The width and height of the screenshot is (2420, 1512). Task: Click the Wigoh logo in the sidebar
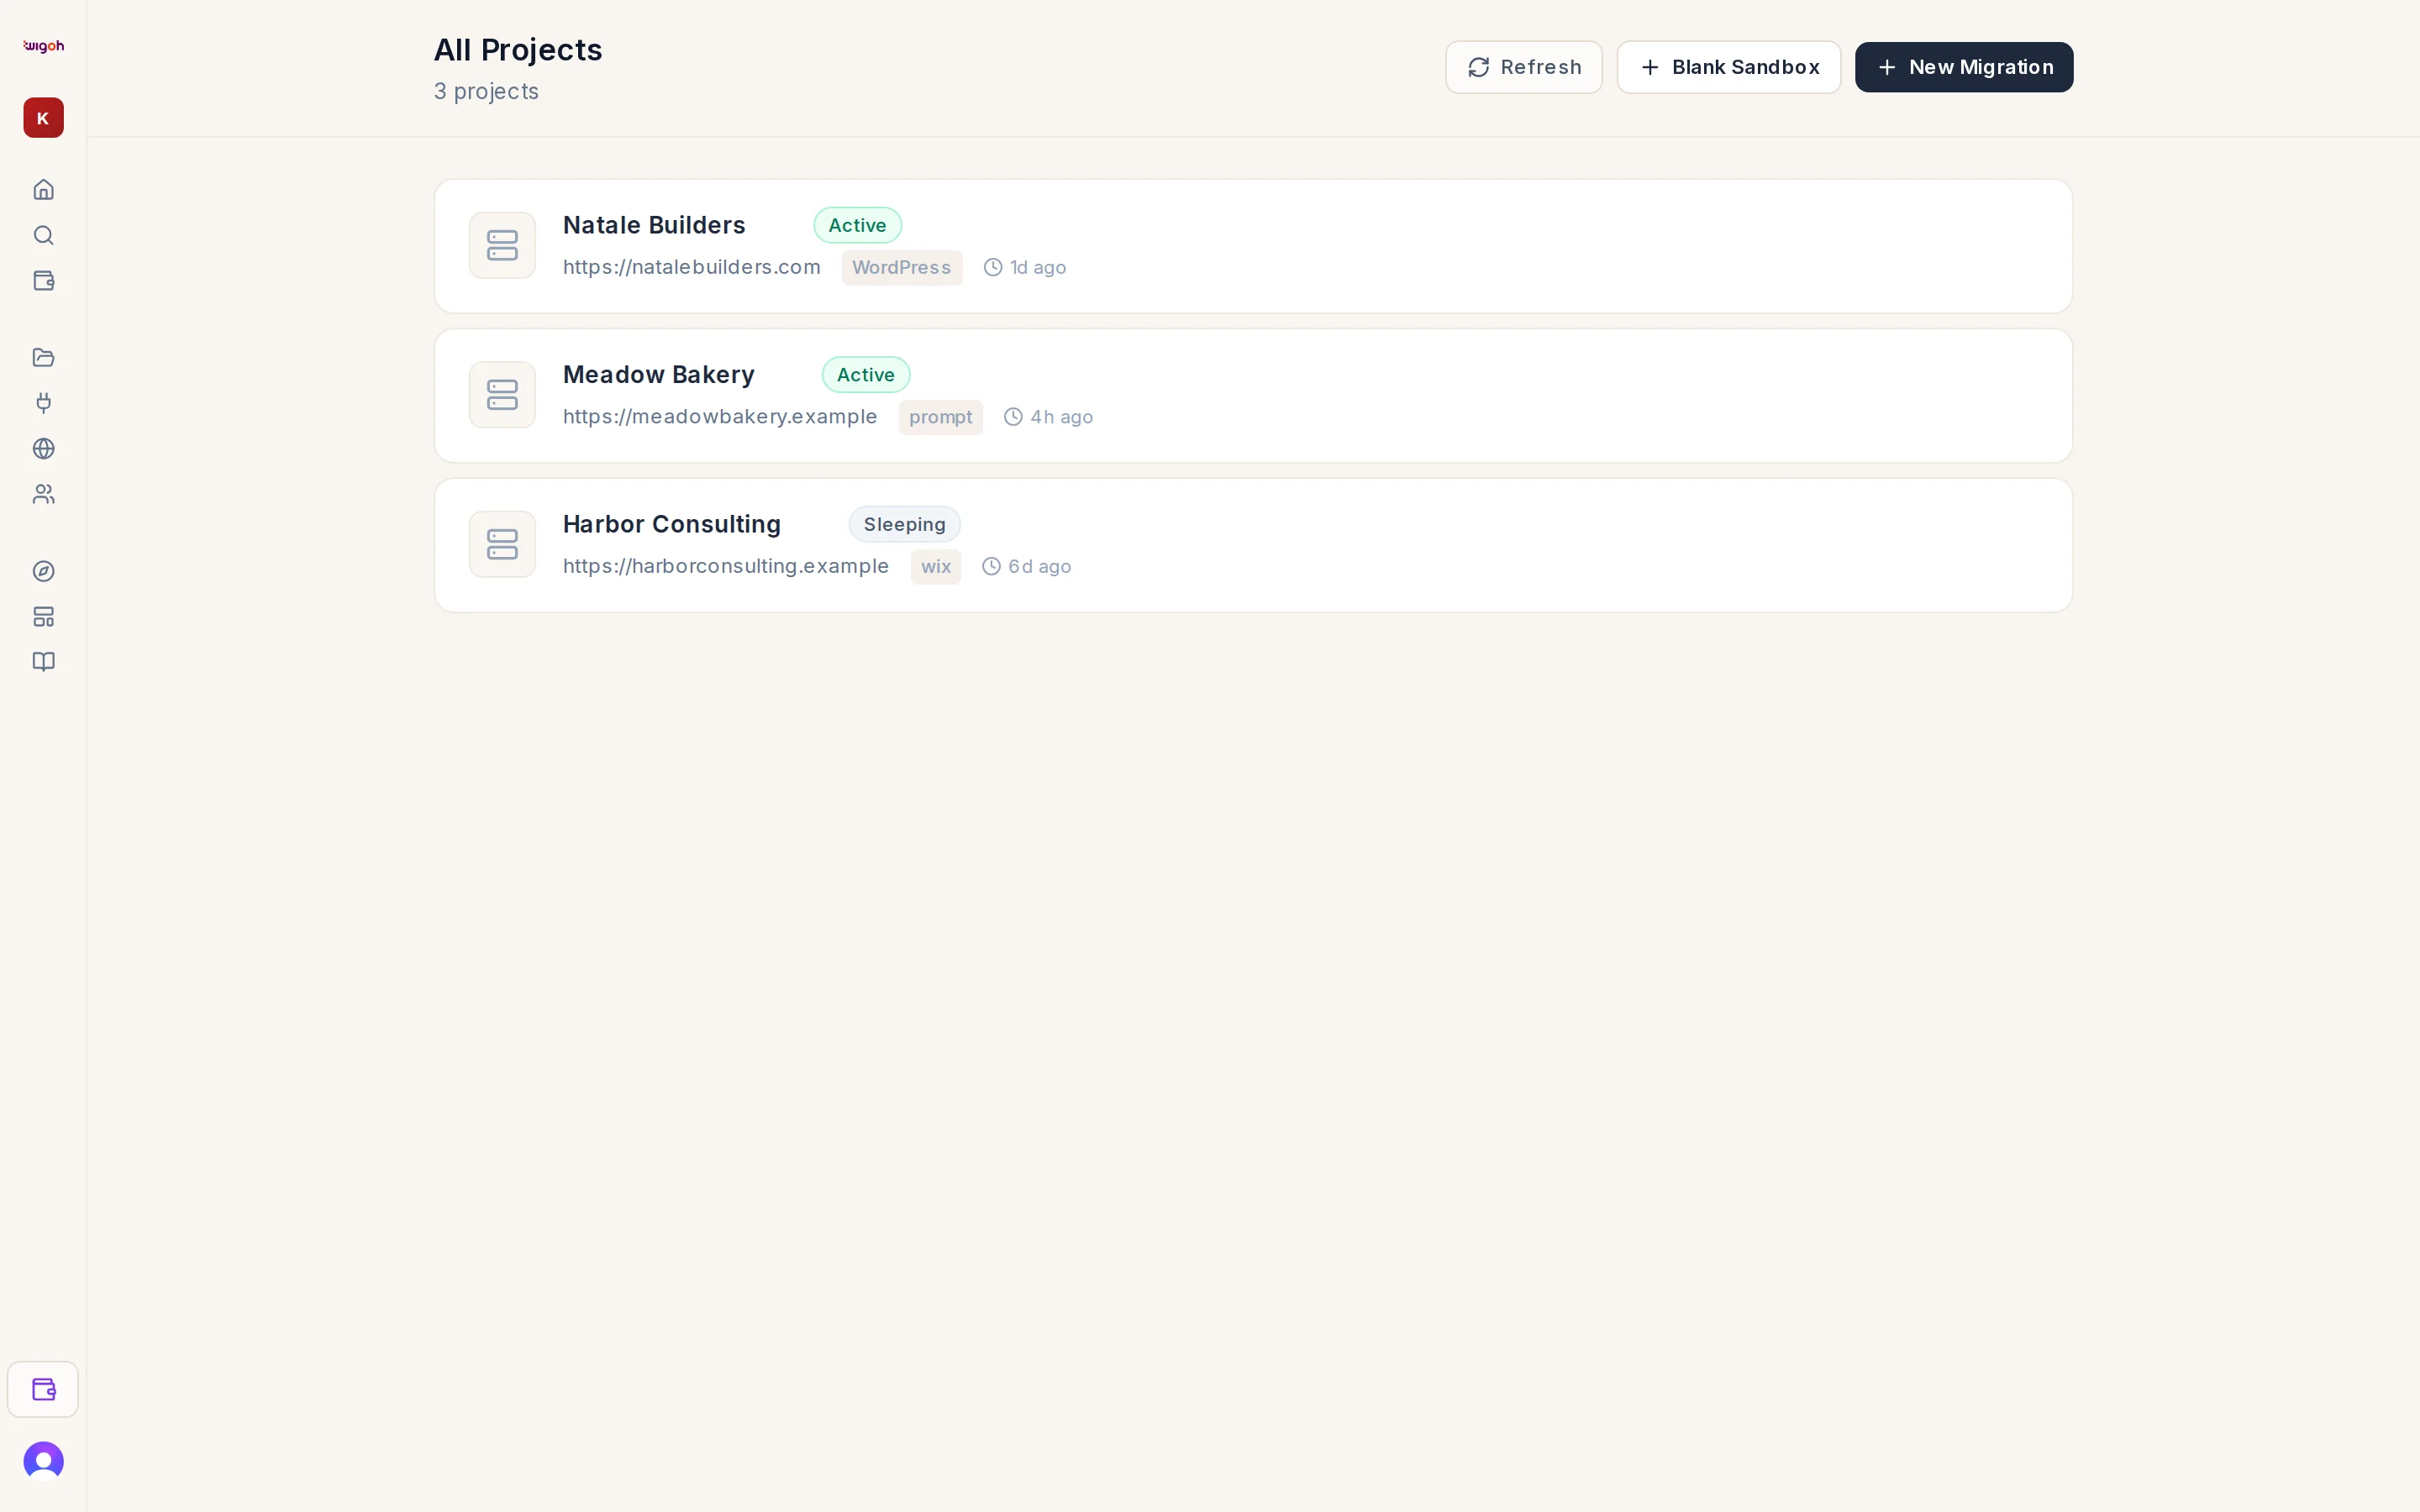[43, 46]
